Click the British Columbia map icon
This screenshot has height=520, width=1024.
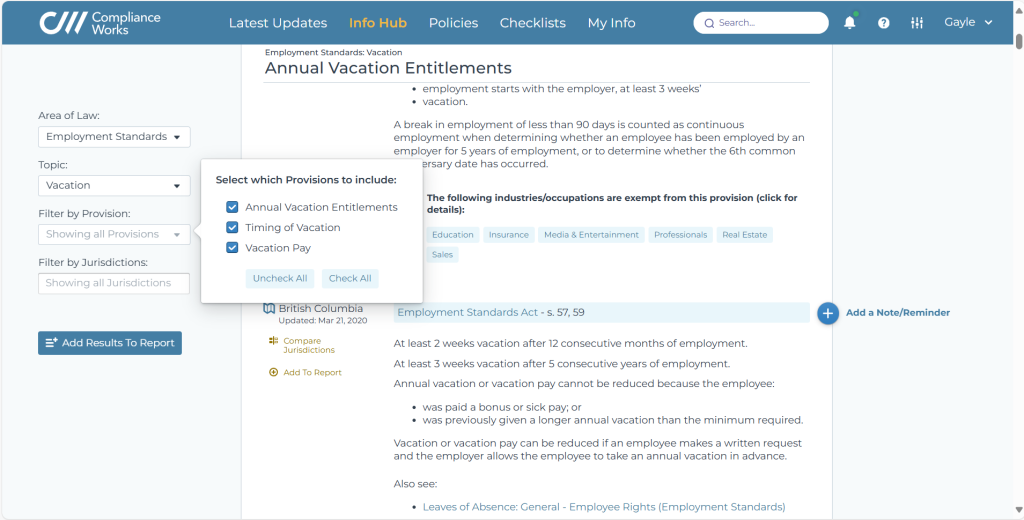click(x=269, y=308)
